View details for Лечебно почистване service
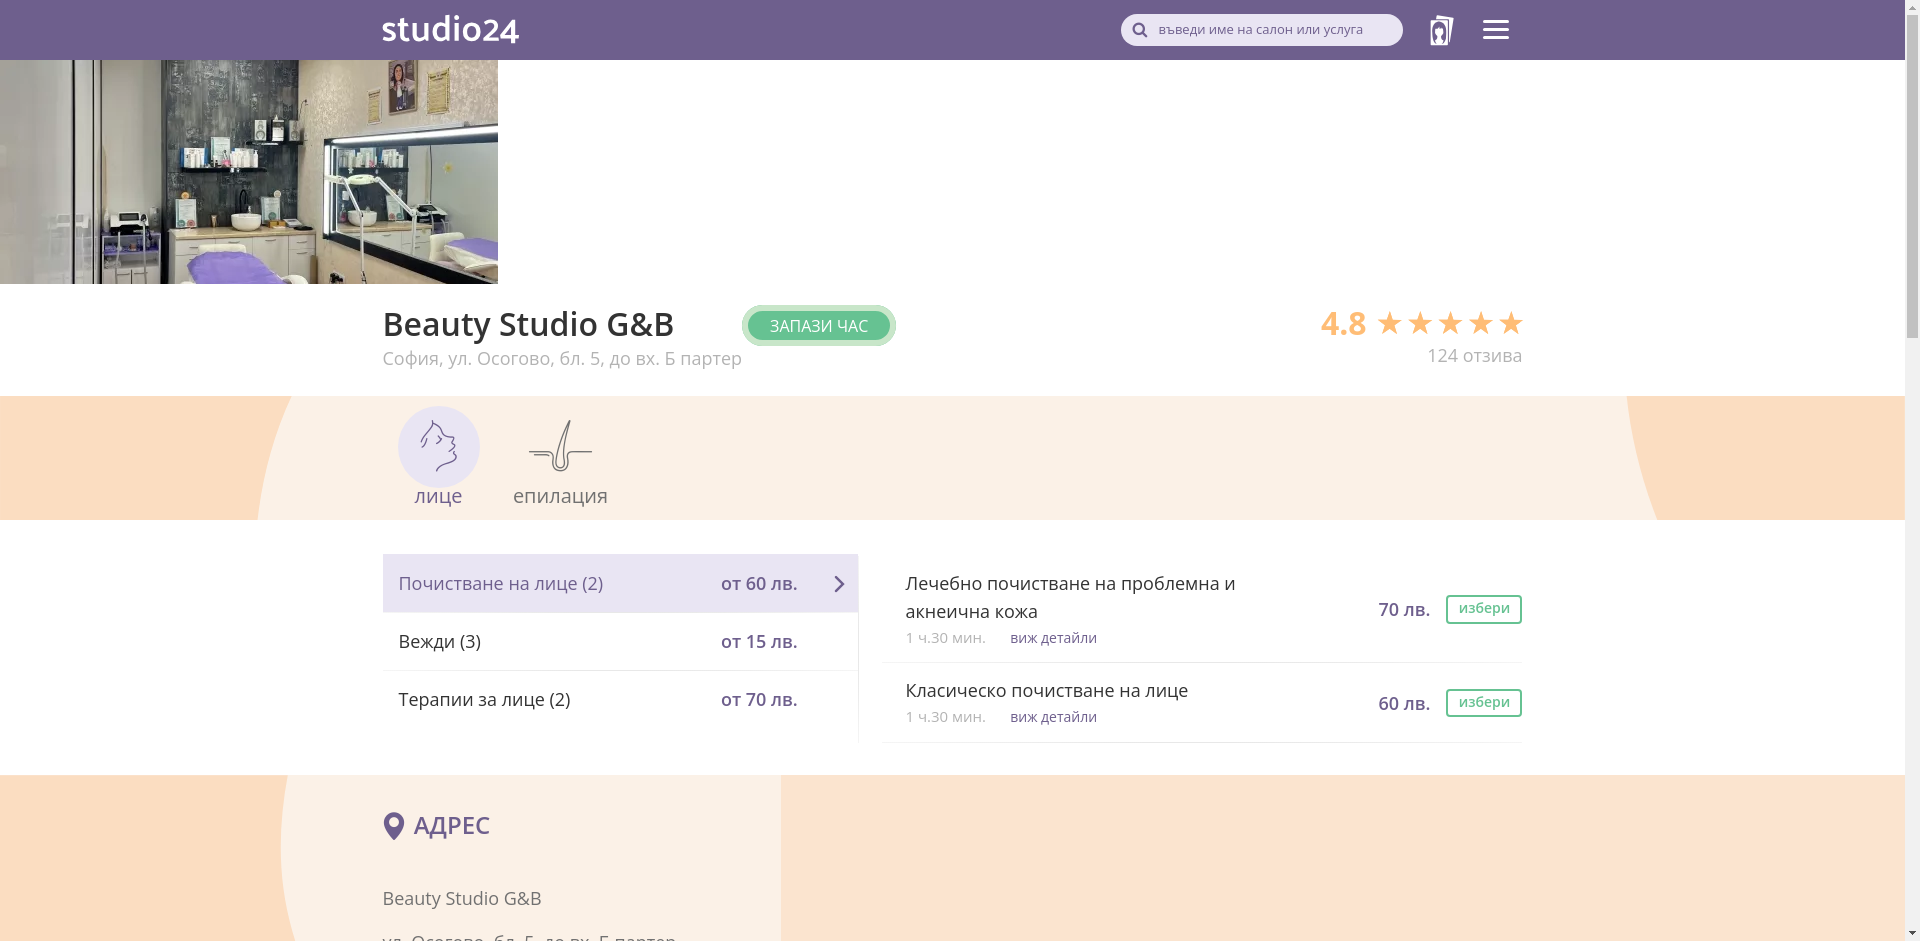Image resolution: width=1920 pixels, height=941 pixels. coord(1053,638)
